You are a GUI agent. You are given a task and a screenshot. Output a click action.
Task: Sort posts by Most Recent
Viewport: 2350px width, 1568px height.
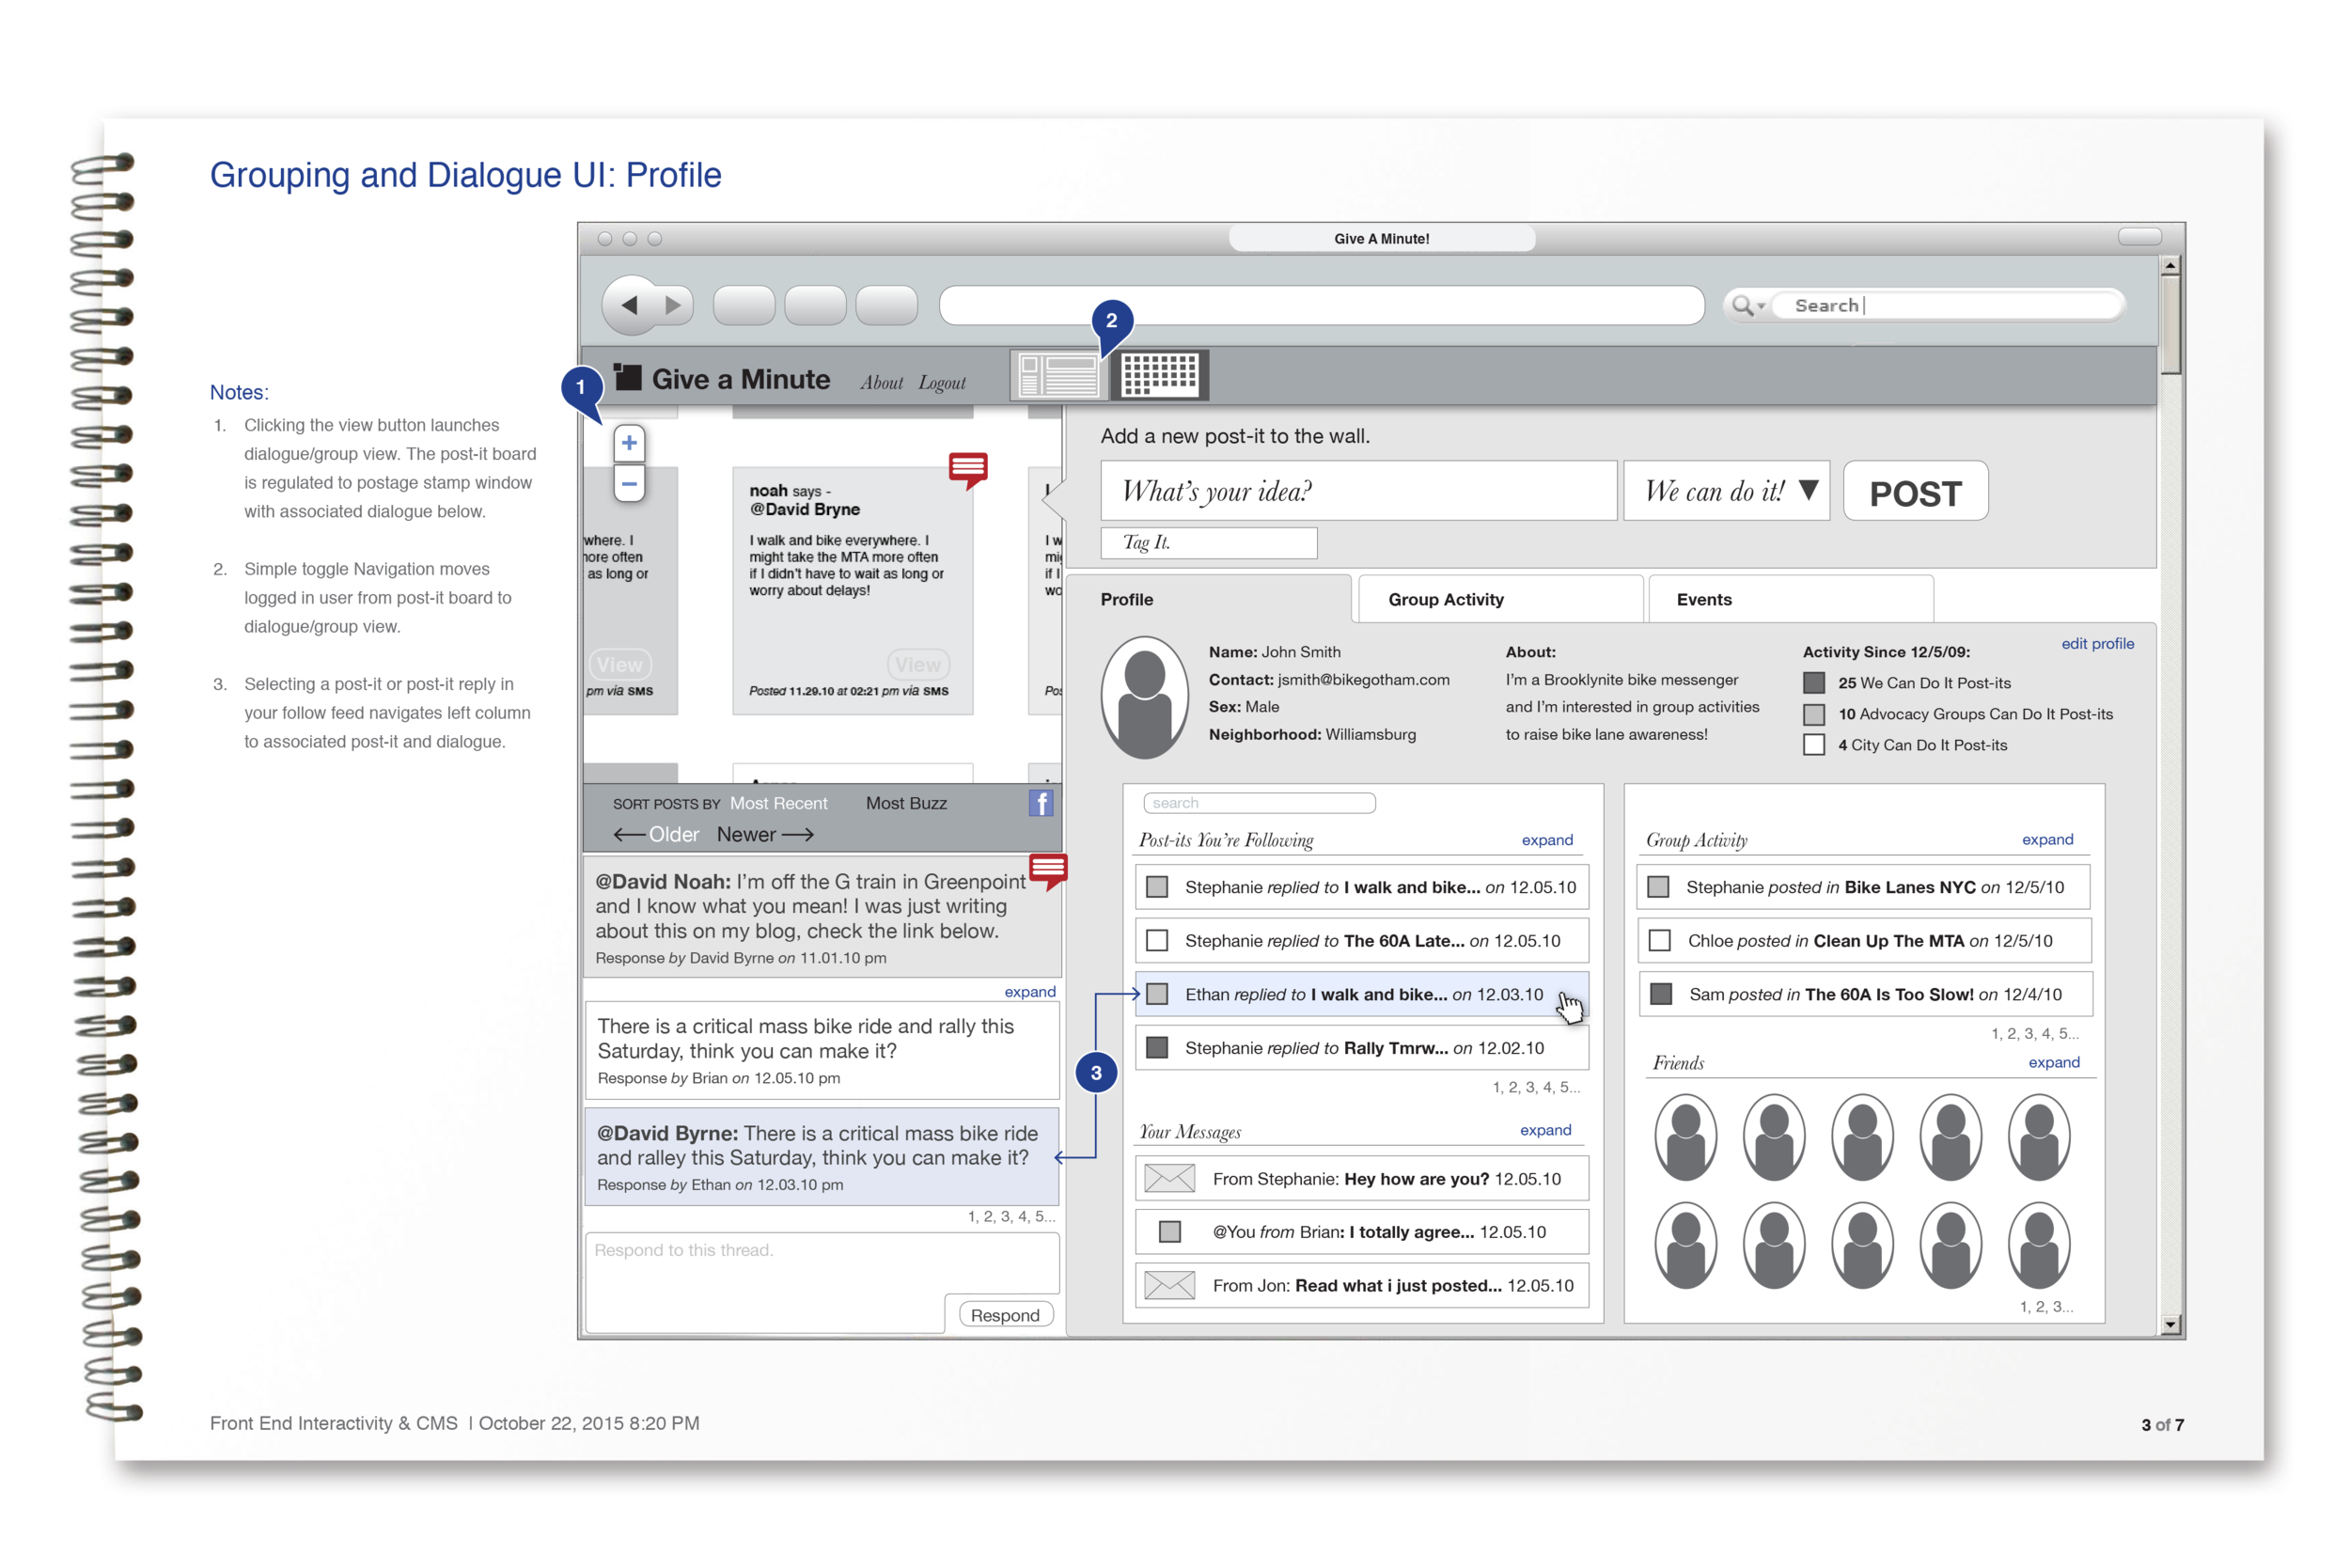[778, 803]
